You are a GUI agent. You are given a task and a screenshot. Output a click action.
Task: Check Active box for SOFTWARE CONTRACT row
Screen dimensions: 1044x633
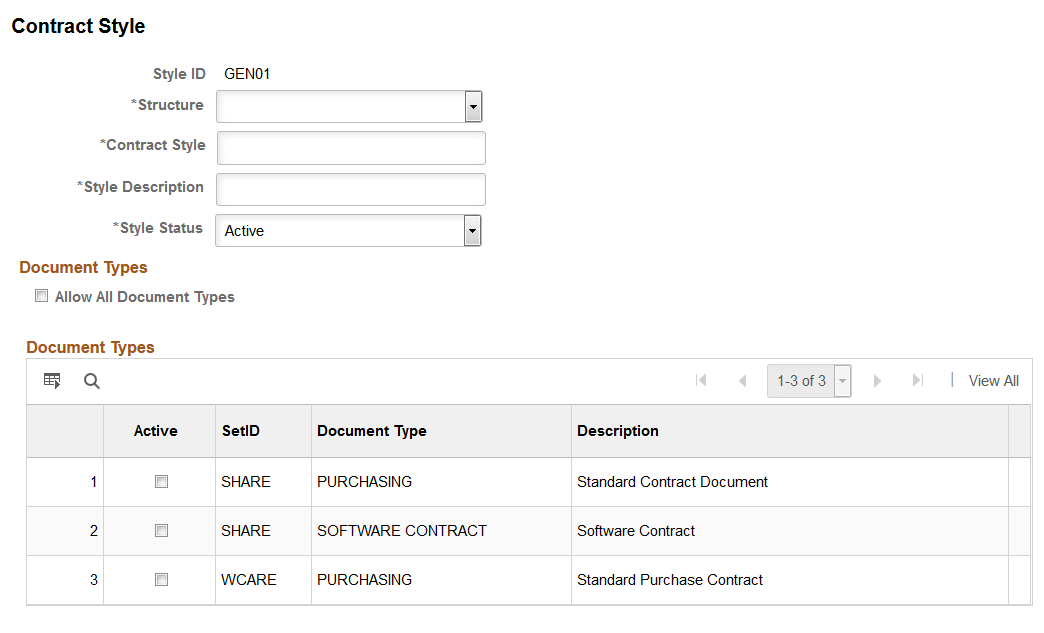161,530
